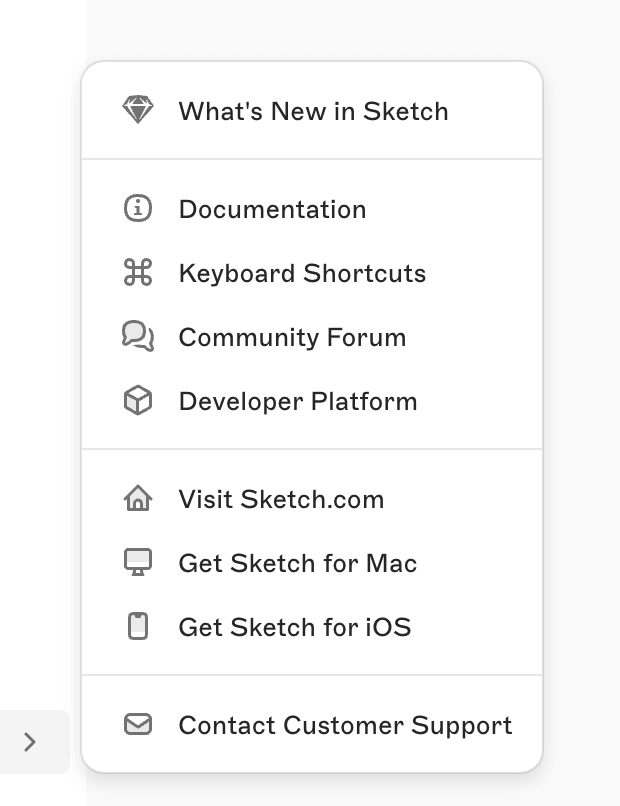Image resolution: width=620 pixels, height=806 pixels.
Task: Open Developer Platform menu item
Action: click(x=298, y=401)
